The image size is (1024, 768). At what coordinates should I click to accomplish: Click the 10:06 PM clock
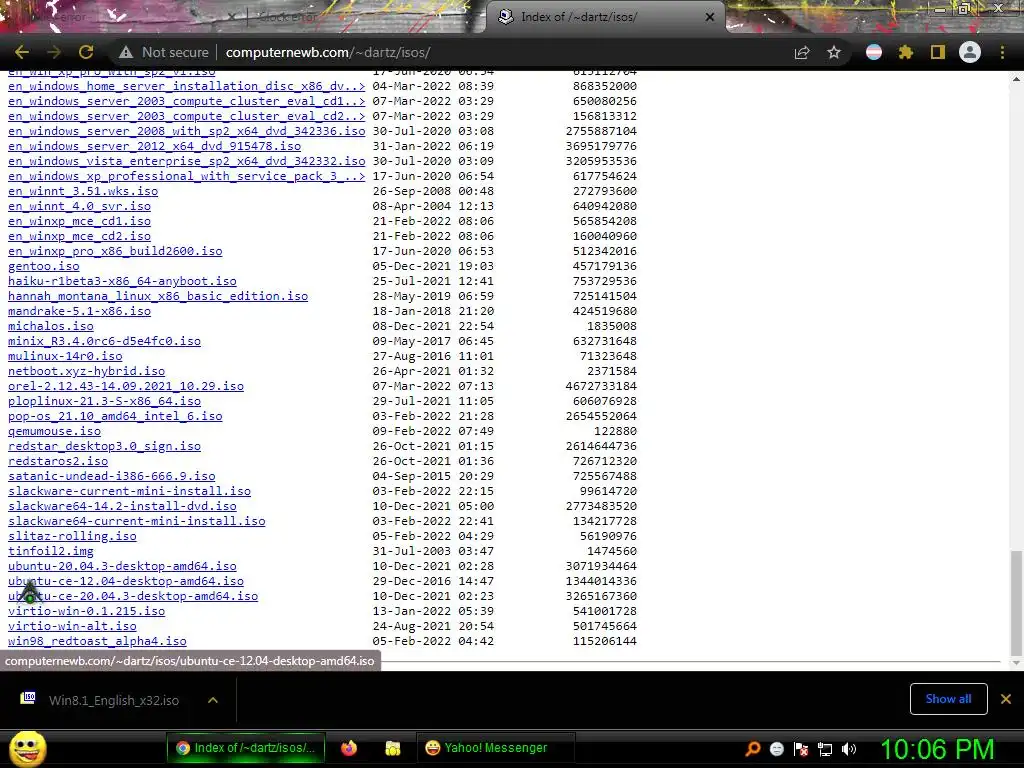coord(937,749)
